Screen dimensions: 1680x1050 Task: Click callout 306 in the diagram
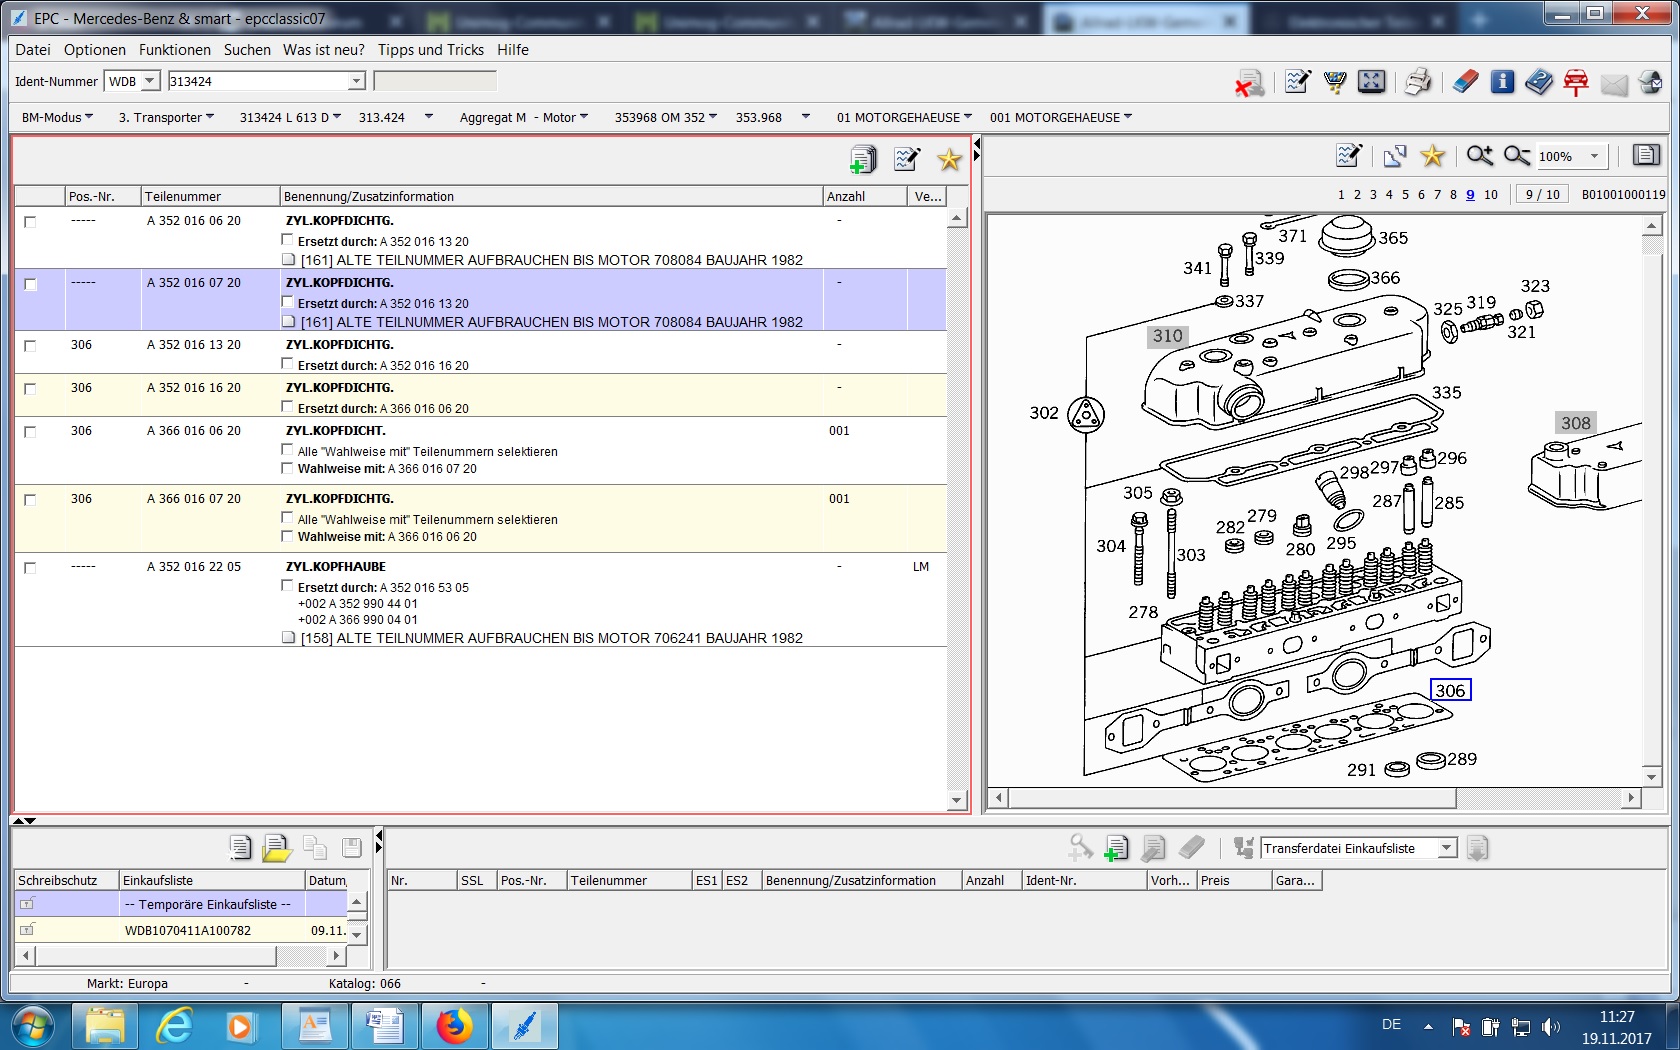click(1450, 690)
